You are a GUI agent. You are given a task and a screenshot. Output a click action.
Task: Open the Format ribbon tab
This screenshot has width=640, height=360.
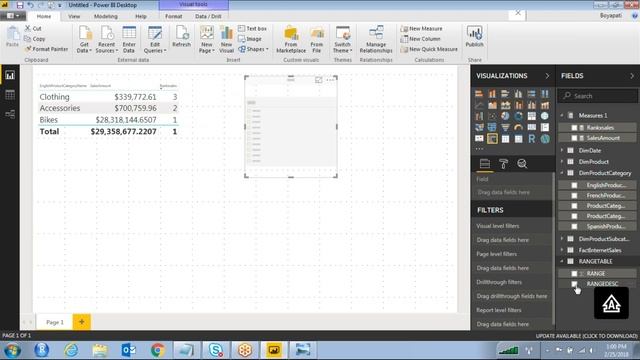[173, 16]
